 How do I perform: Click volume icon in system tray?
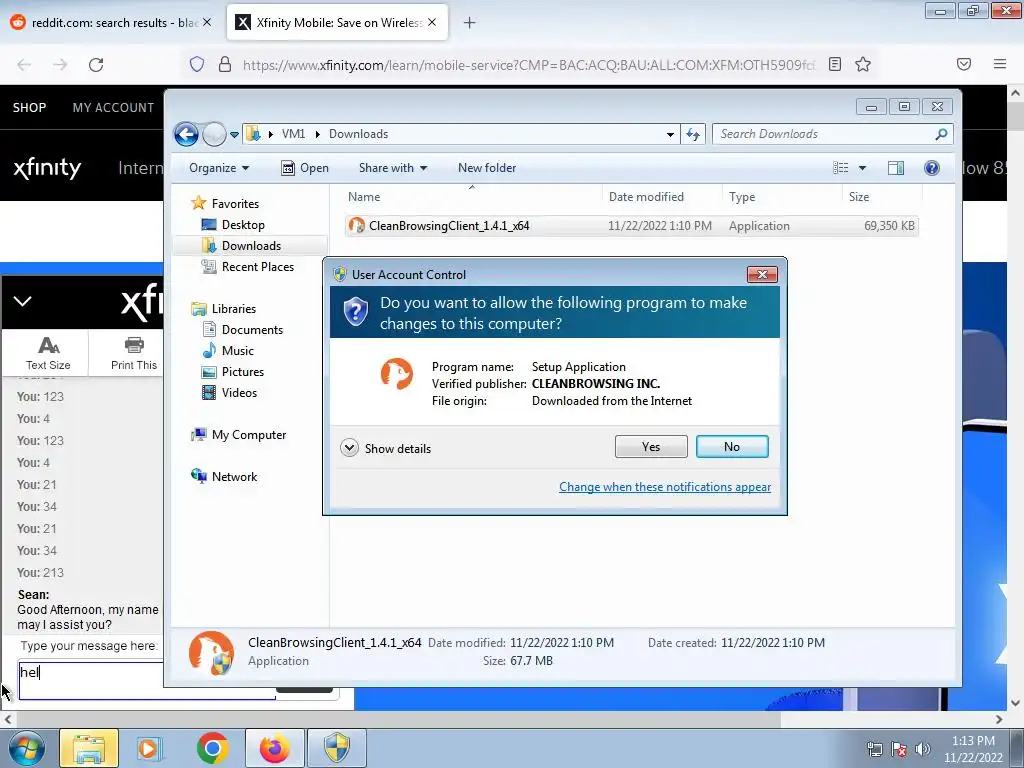(x=923, y=748)
